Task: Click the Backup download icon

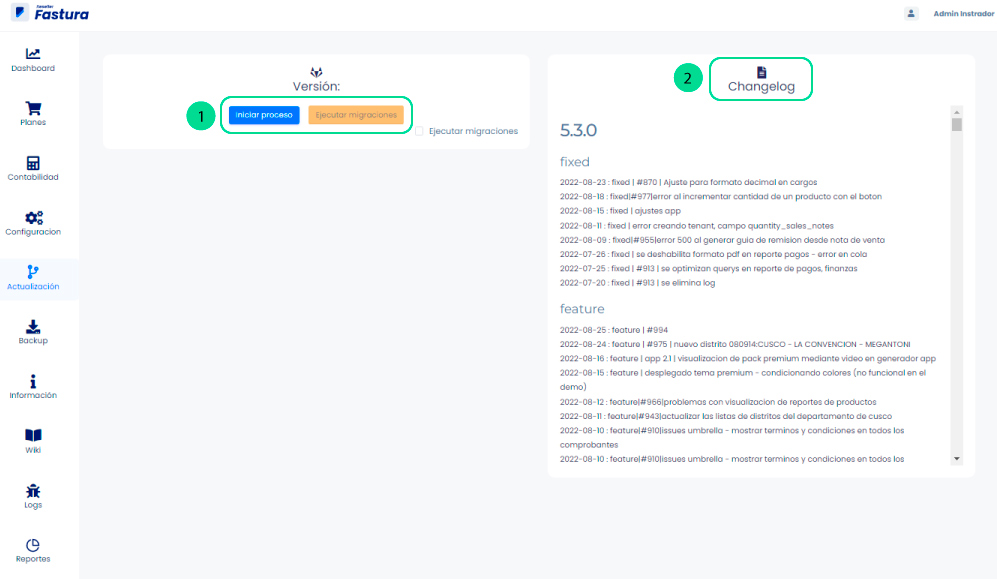Action: tap(33, 326)
